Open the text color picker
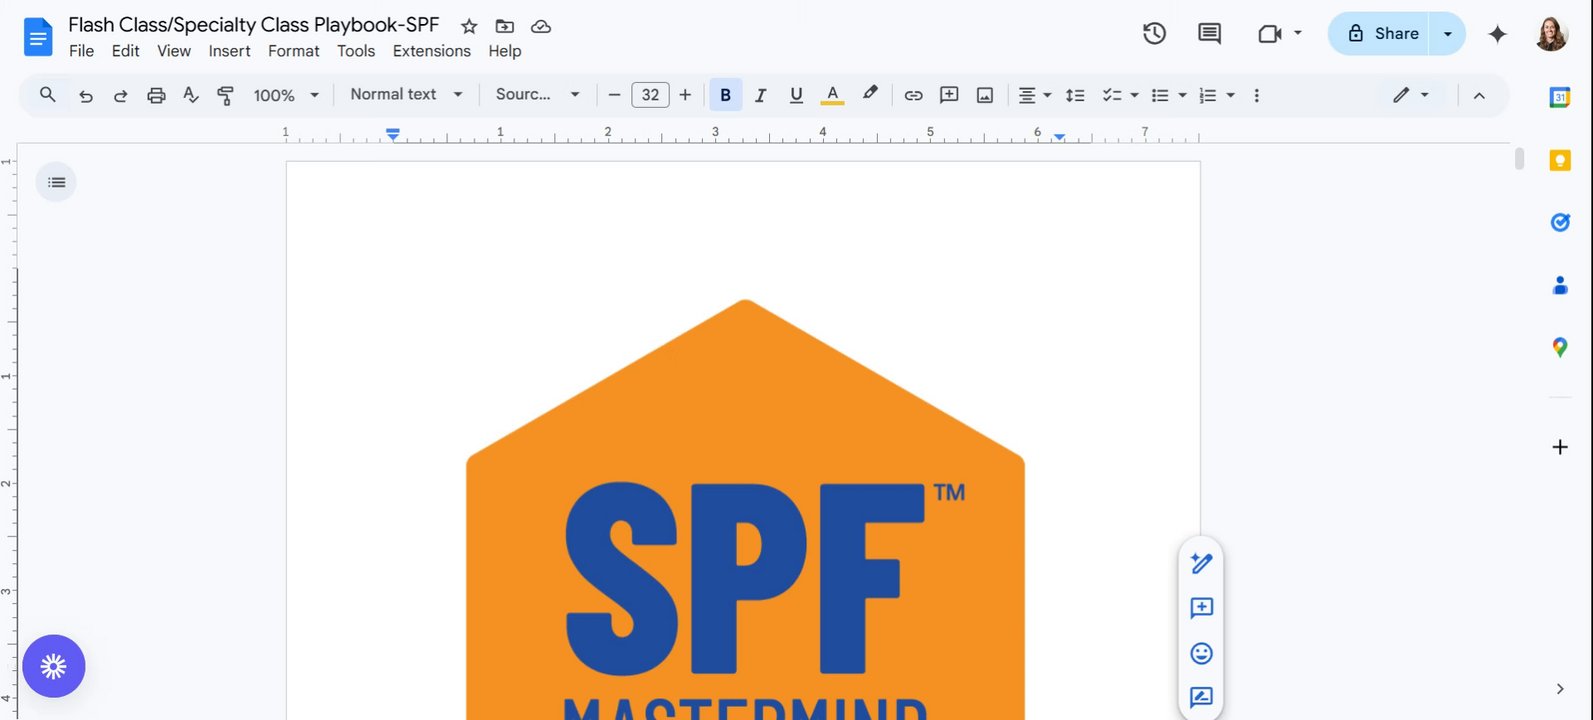 click(x=832, y=95)
